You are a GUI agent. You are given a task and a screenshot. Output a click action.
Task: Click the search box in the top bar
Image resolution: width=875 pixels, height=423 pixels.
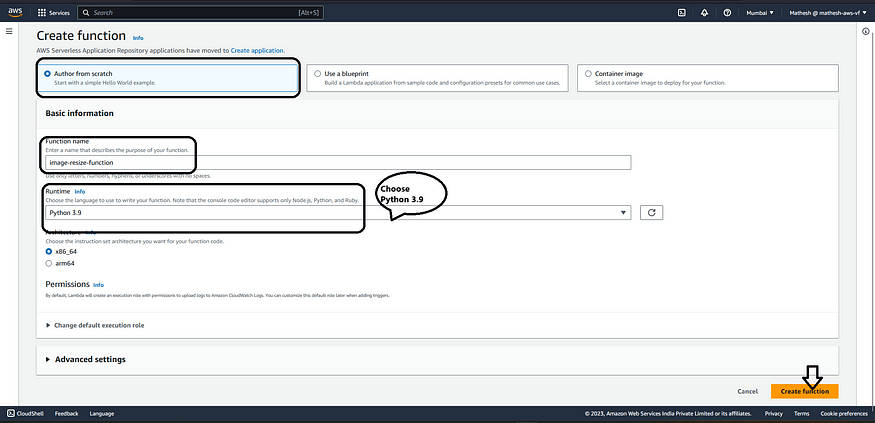click(200, 12)
